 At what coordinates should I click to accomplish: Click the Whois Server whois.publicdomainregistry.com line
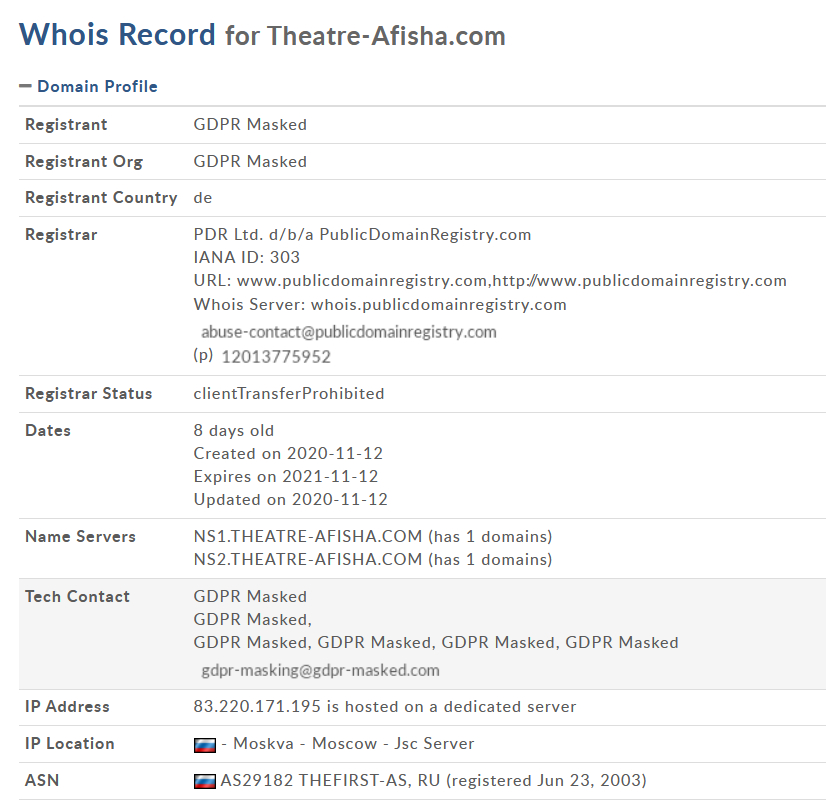[x=380, y=305]
